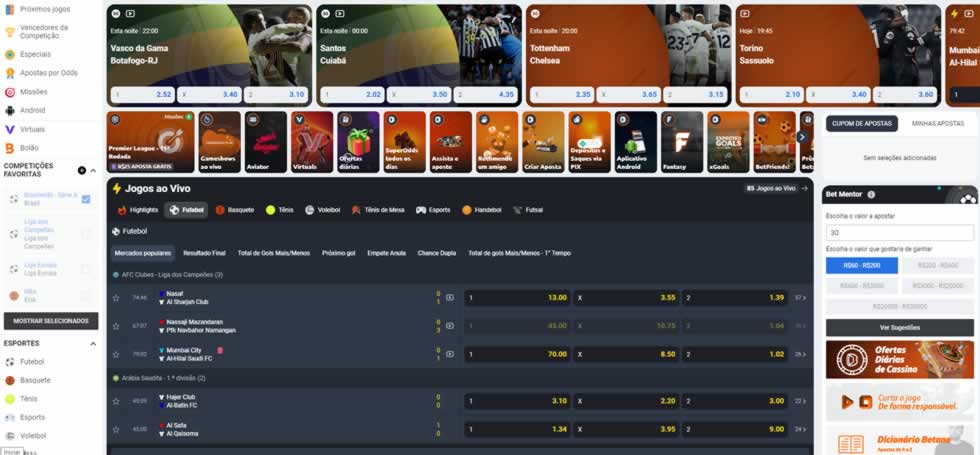The width and height of the screenshot is (980, 455).
Task: Switch to Highlights live tab
Action: (138, 210)
